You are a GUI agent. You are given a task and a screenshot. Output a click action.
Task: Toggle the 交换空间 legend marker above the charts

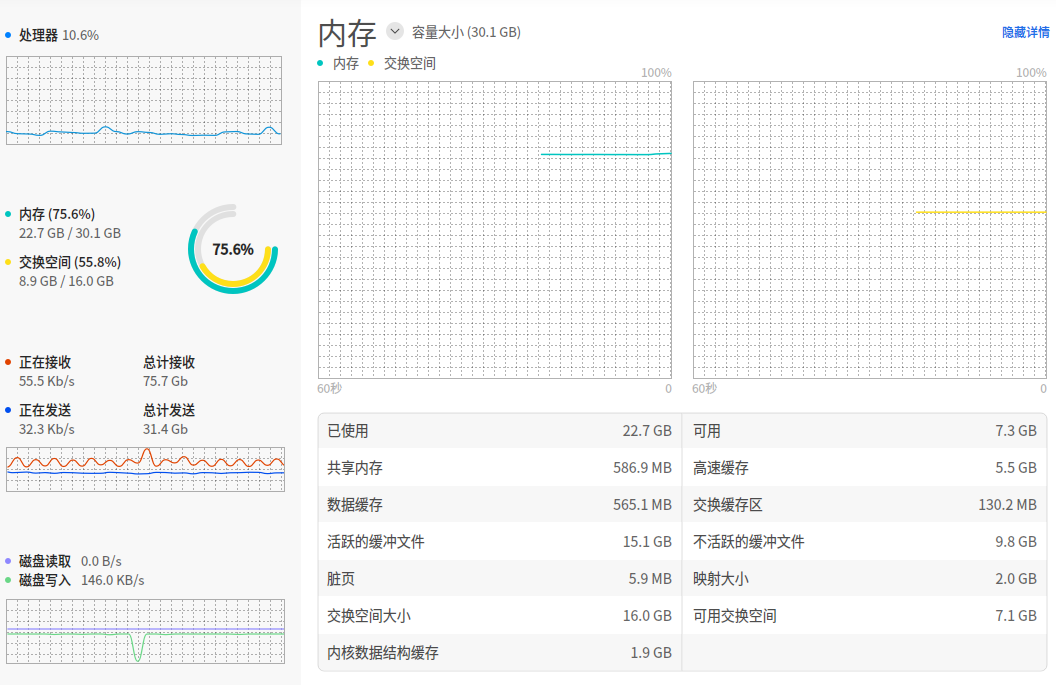[371, 63]
